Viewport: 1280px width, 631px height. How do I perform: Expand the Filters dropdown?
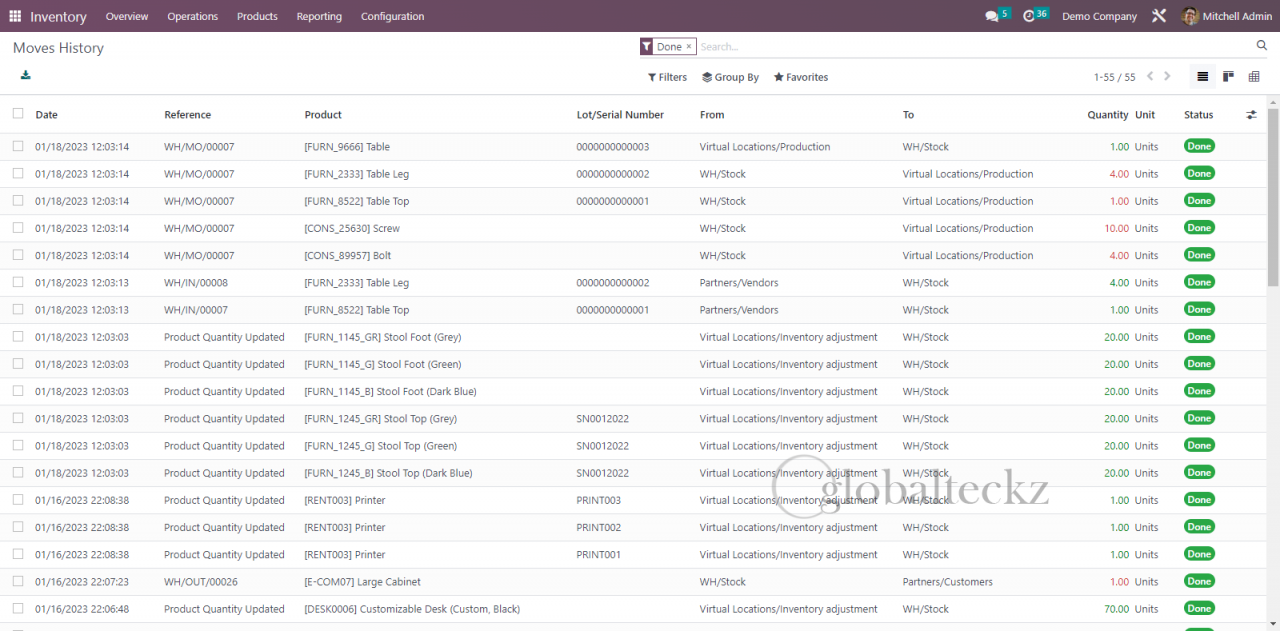tap(667, 77)
